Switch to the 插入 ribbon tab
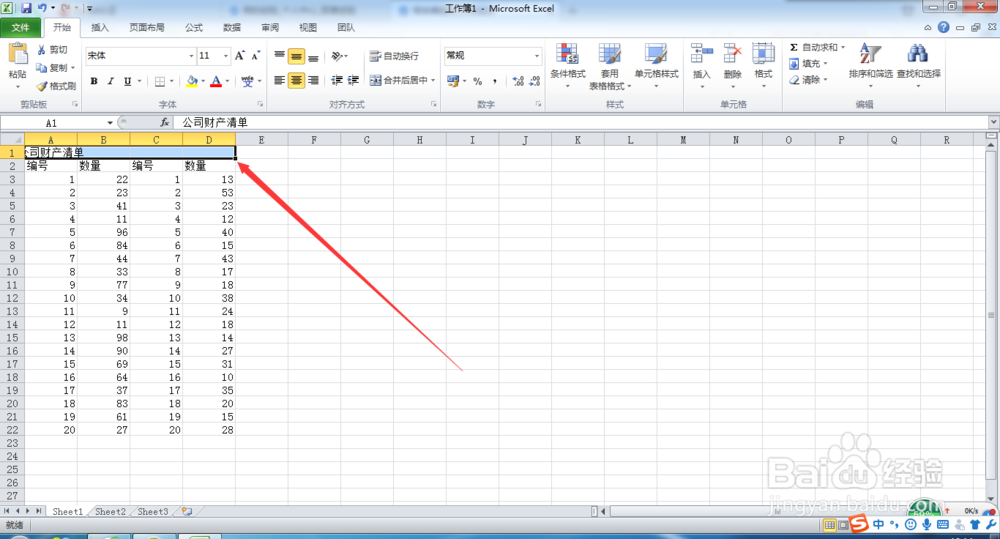 coord(99,27)
